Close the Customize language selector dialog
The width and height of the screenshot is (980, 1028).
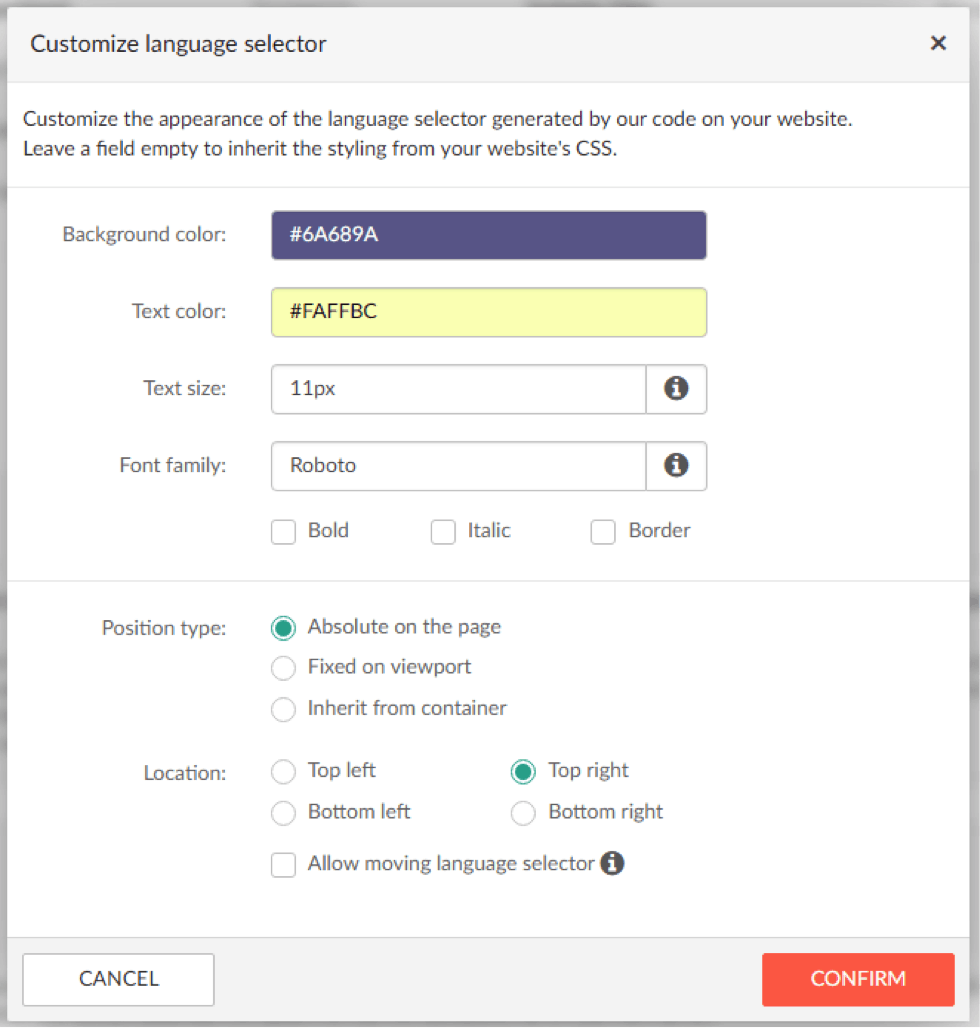pyautogui.click(x=938, y=43)
